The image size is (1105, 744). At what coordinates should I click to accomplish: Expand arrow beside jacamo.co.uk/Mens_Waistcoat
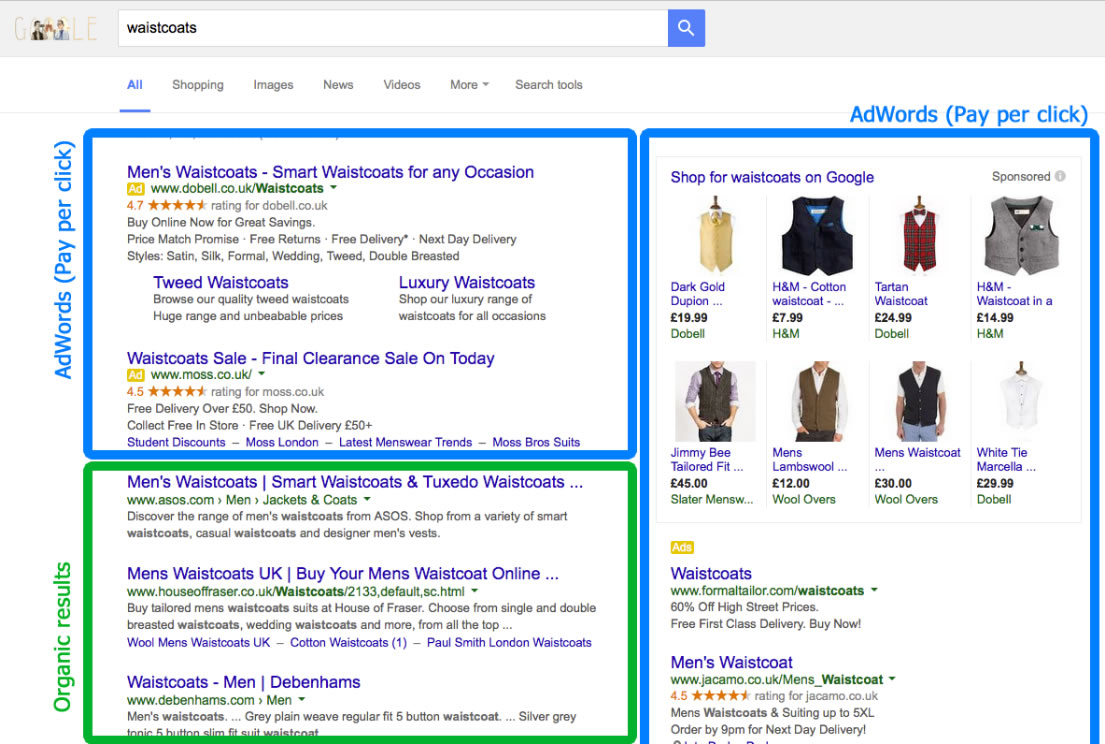pyautogui.click(x=892, y=678)
